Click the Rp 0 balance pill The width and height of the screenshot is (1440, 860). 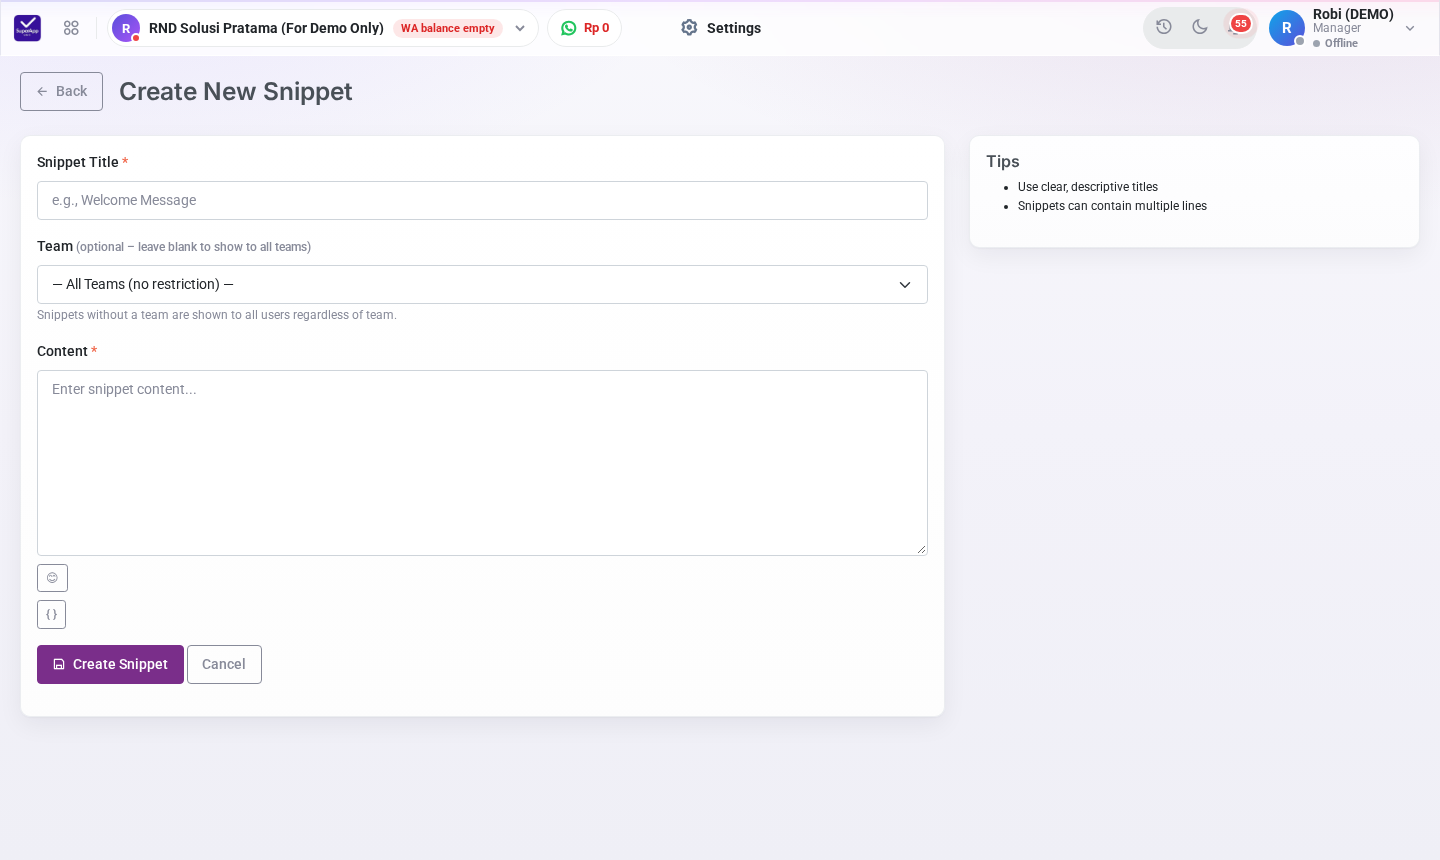coord(585,28)
